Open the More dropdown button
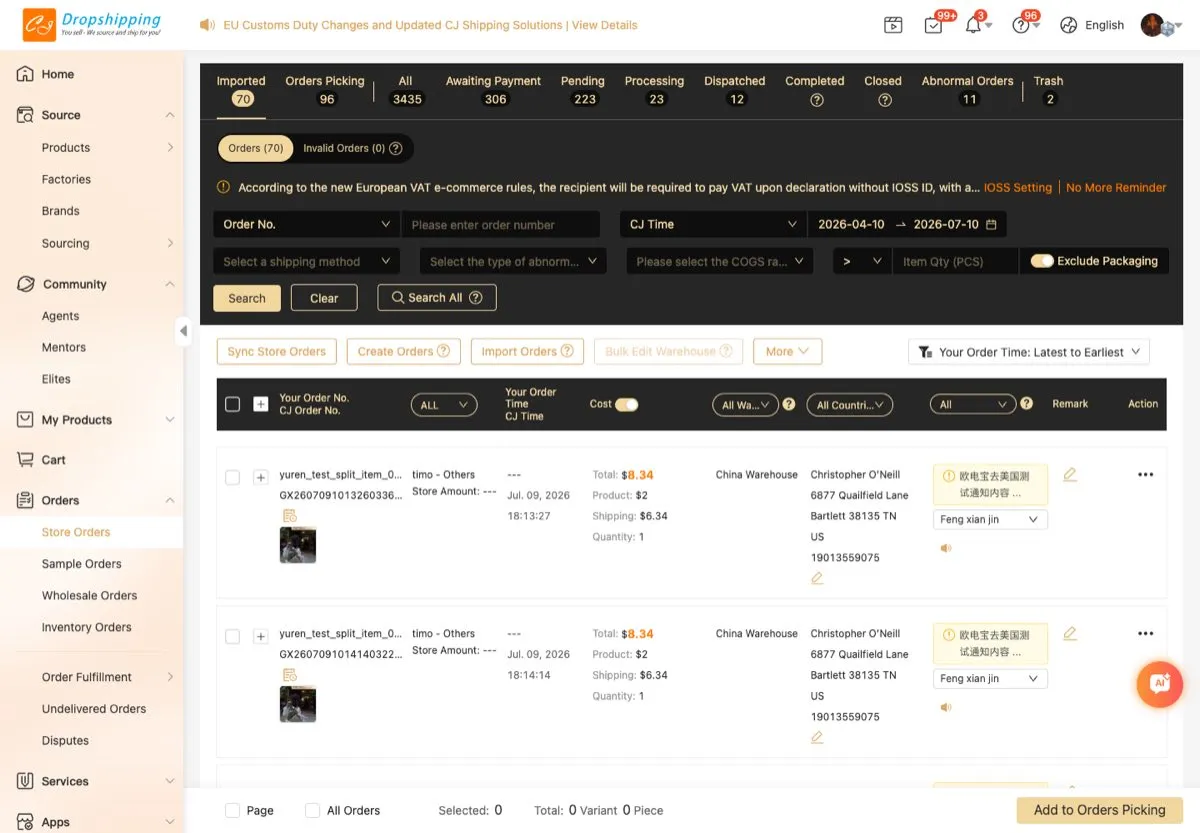Screen dimensions: 1200x833 tap(788, 351)
